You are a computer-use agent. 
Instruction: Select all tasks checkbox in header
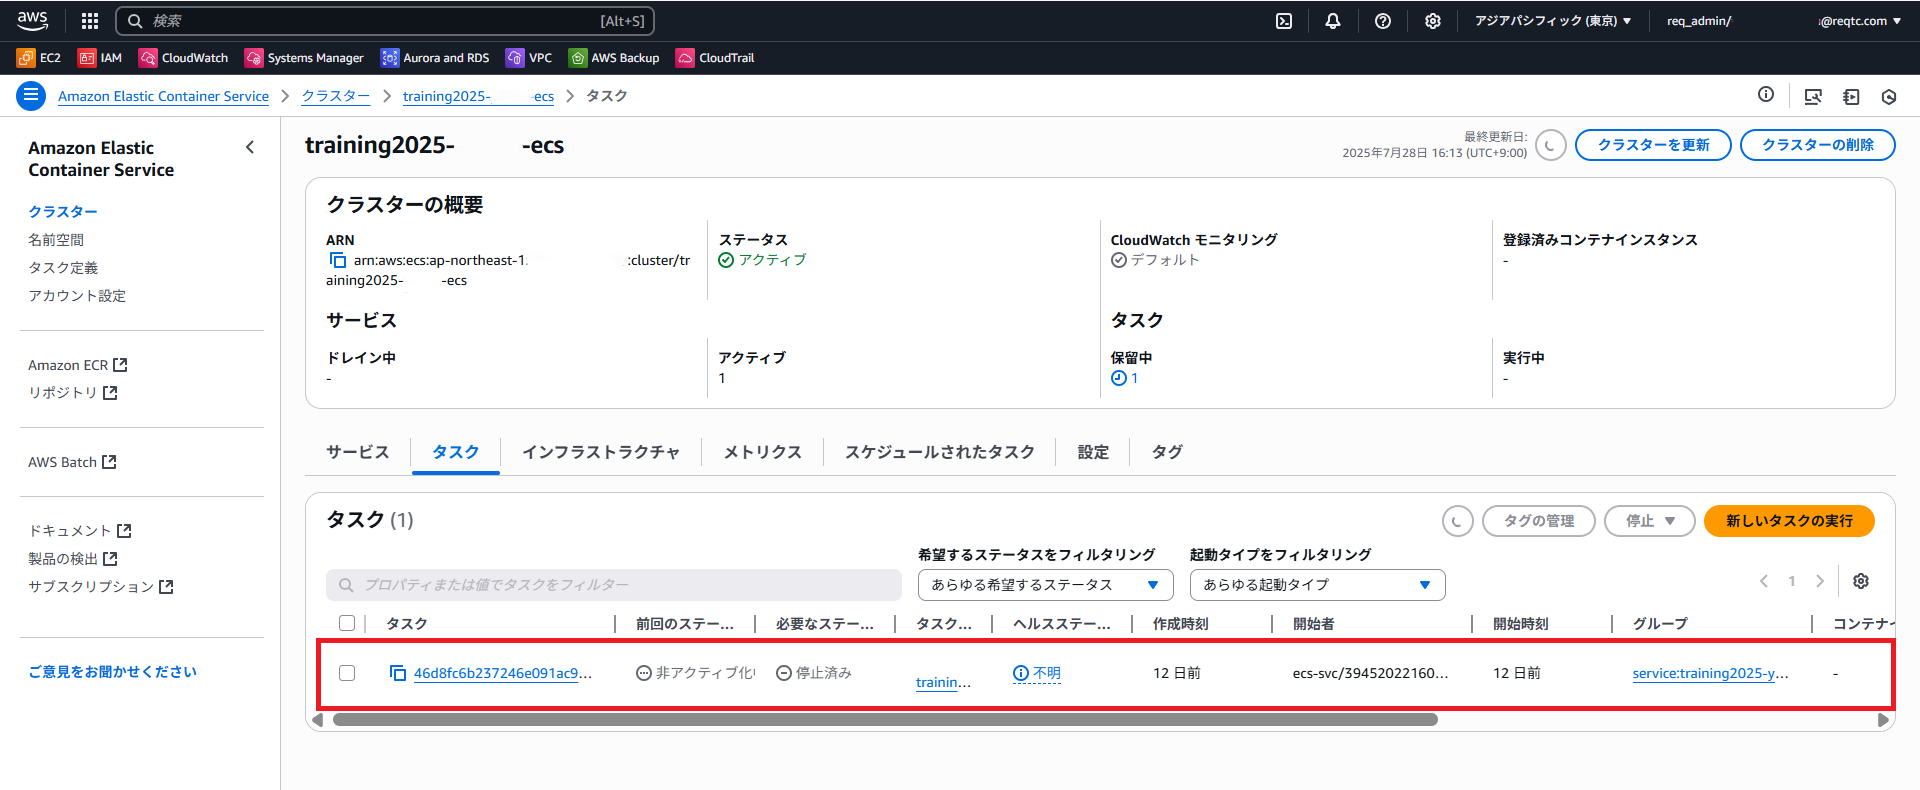click(x=347, y=623)
